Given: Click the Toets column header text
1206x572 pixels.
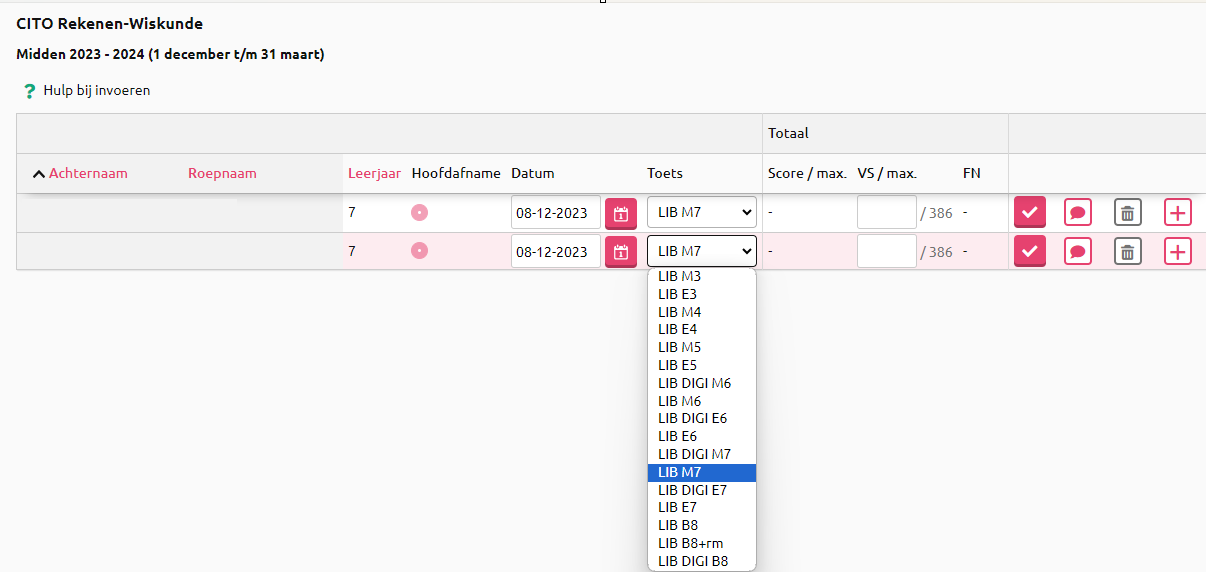Looking at the screenshot, I should 665,173.
